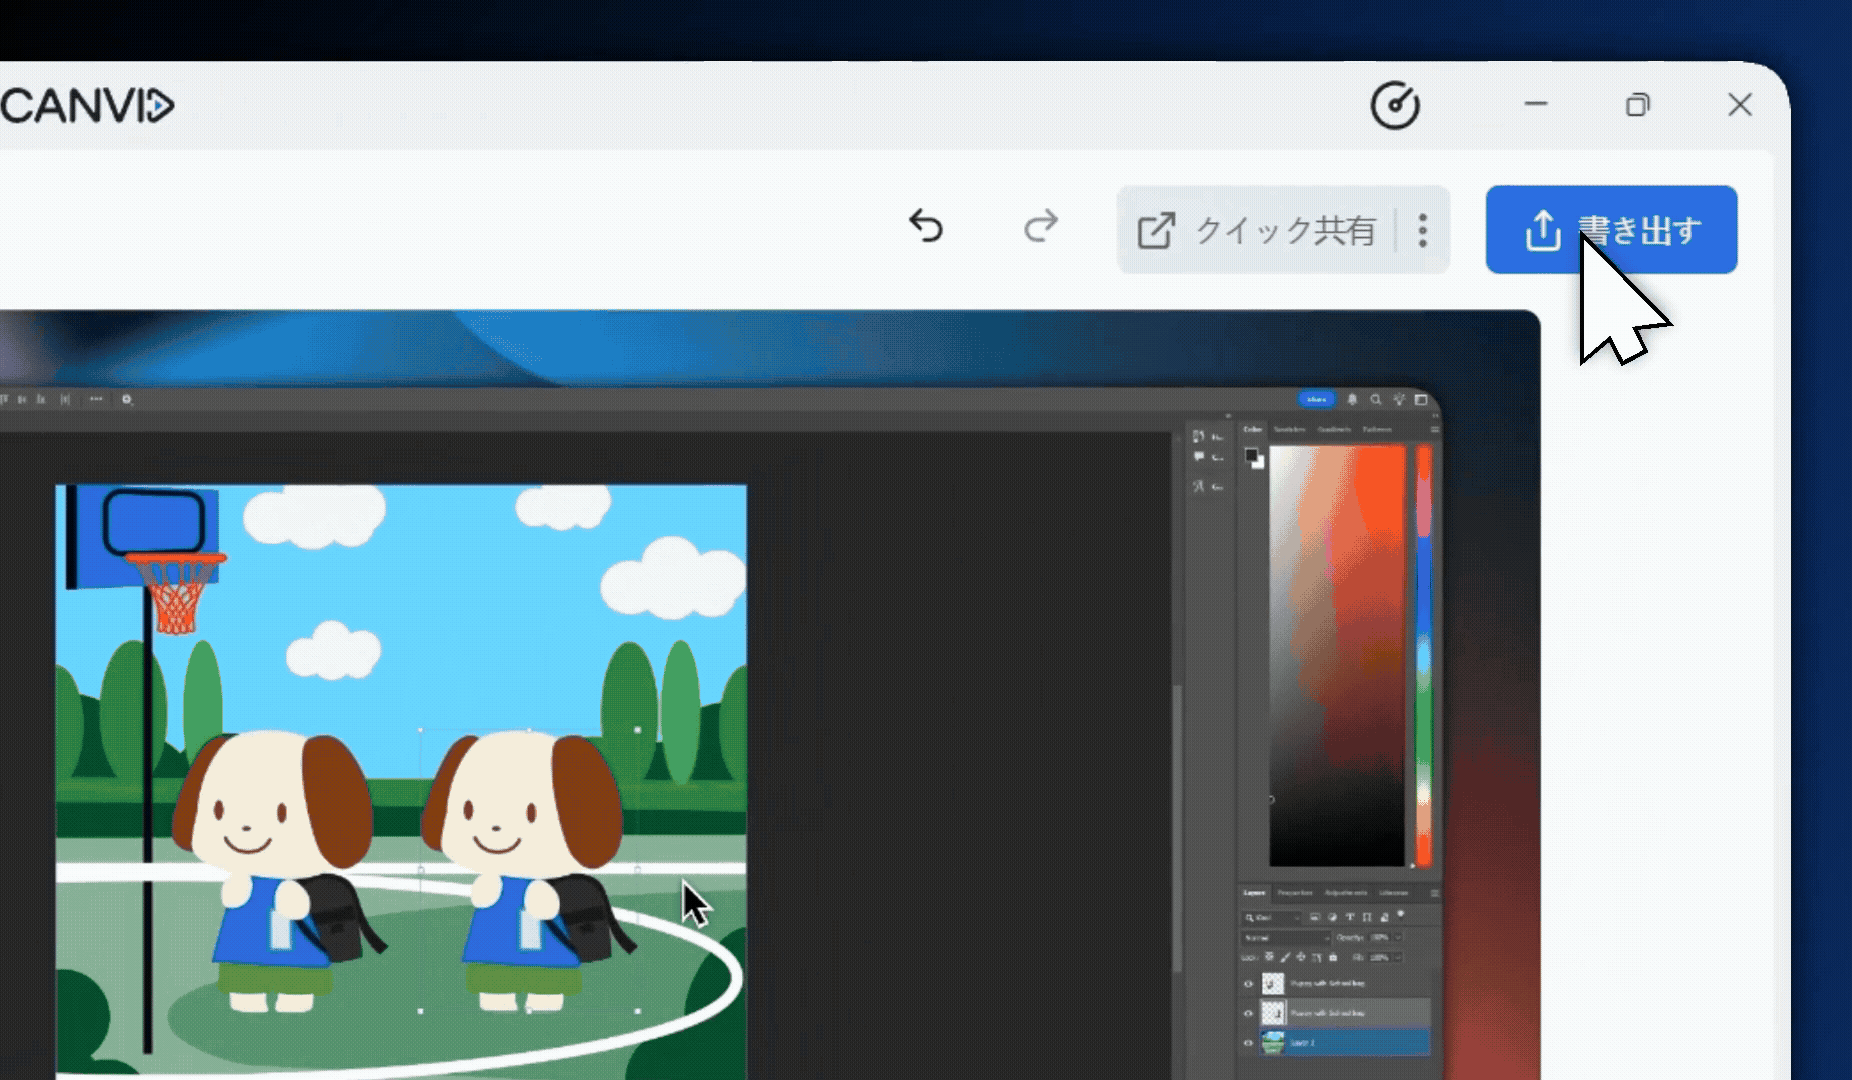Select the add layer mask icon
Image resolution: width=1852 pixels, height=1080 pixels.
click(1315, 916)
